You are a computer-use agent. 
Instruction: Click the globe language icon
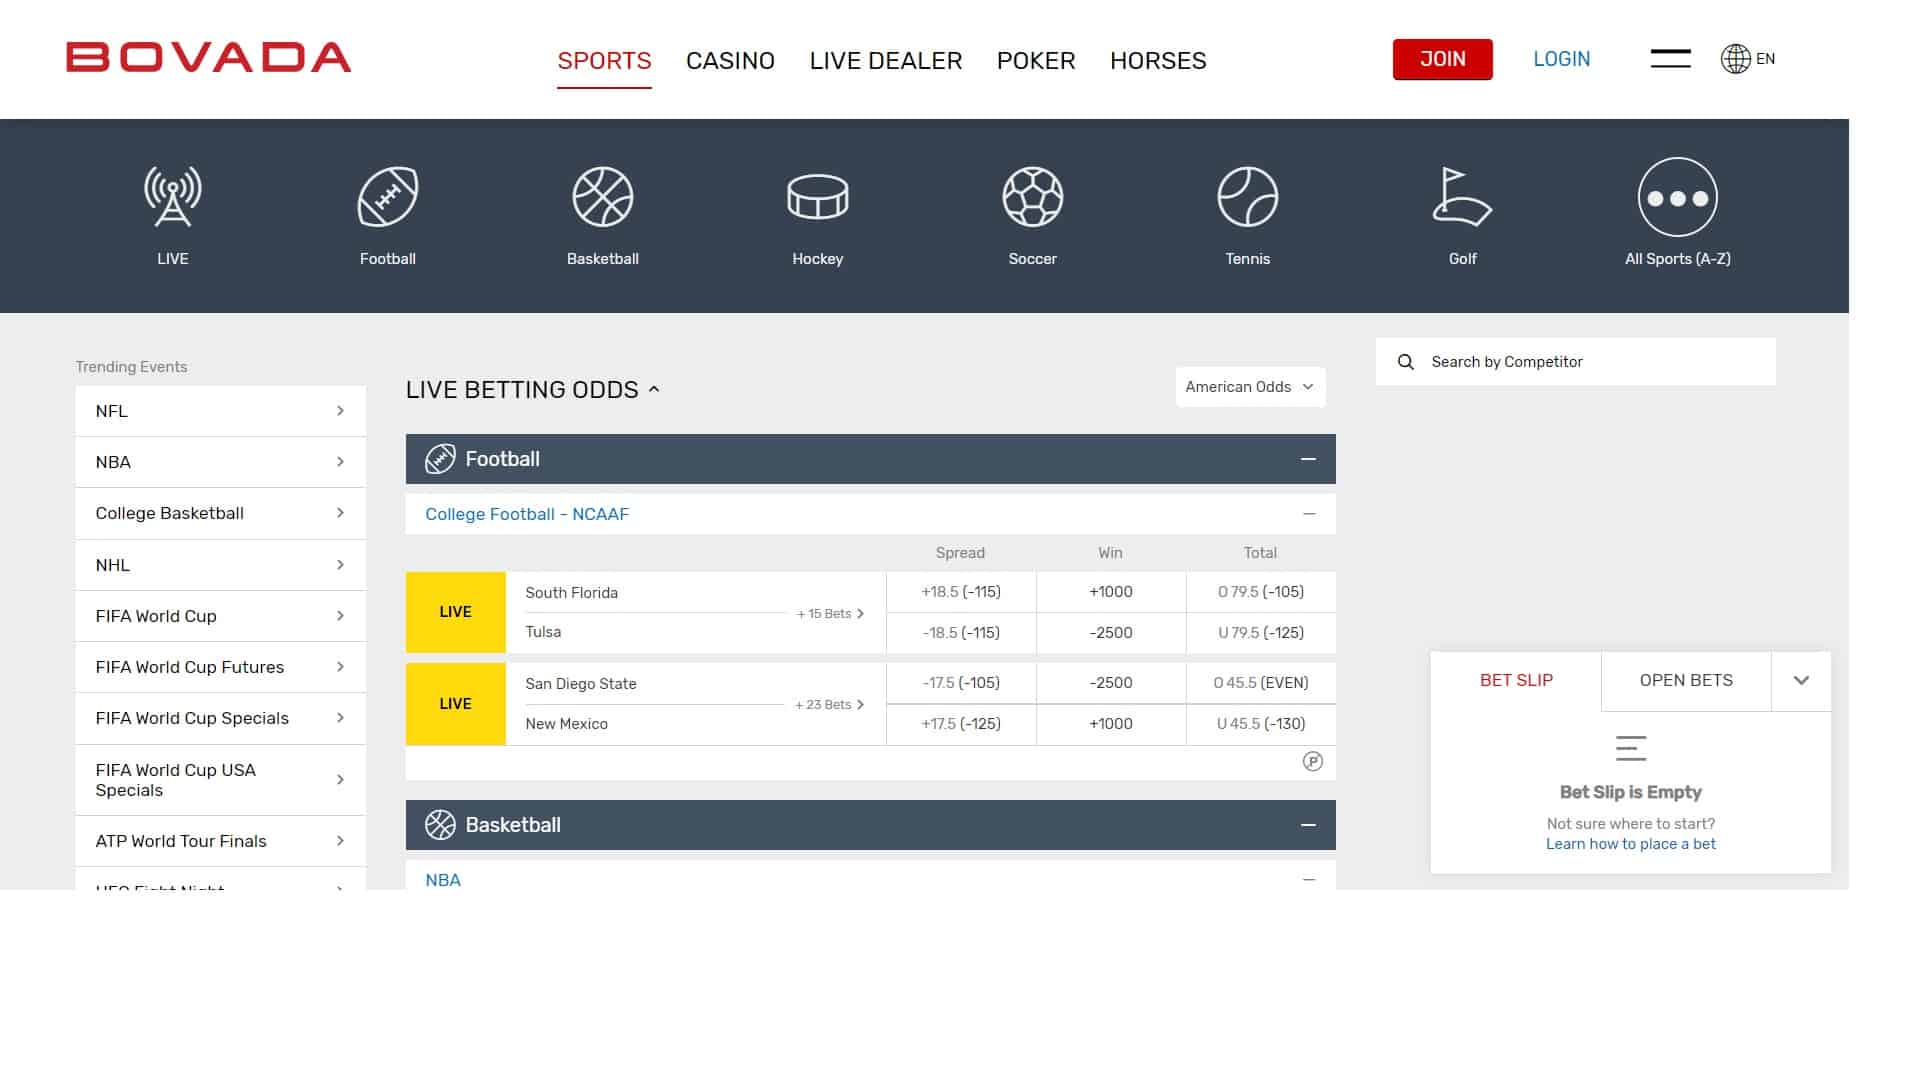(1735, 59)
